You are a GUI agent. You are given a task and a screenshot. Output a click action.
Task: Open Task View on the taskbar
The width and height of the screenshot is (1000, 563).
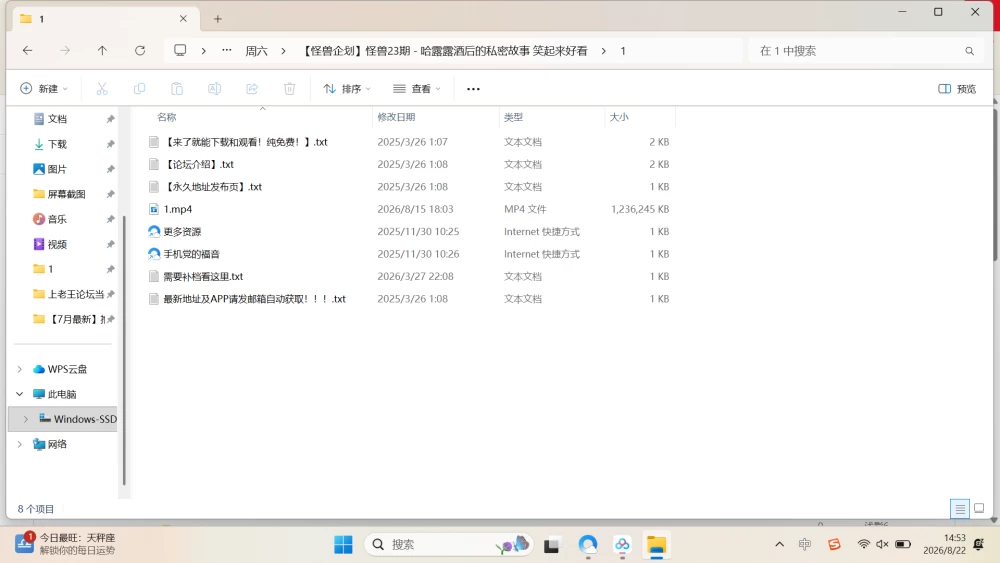[552, 545]
